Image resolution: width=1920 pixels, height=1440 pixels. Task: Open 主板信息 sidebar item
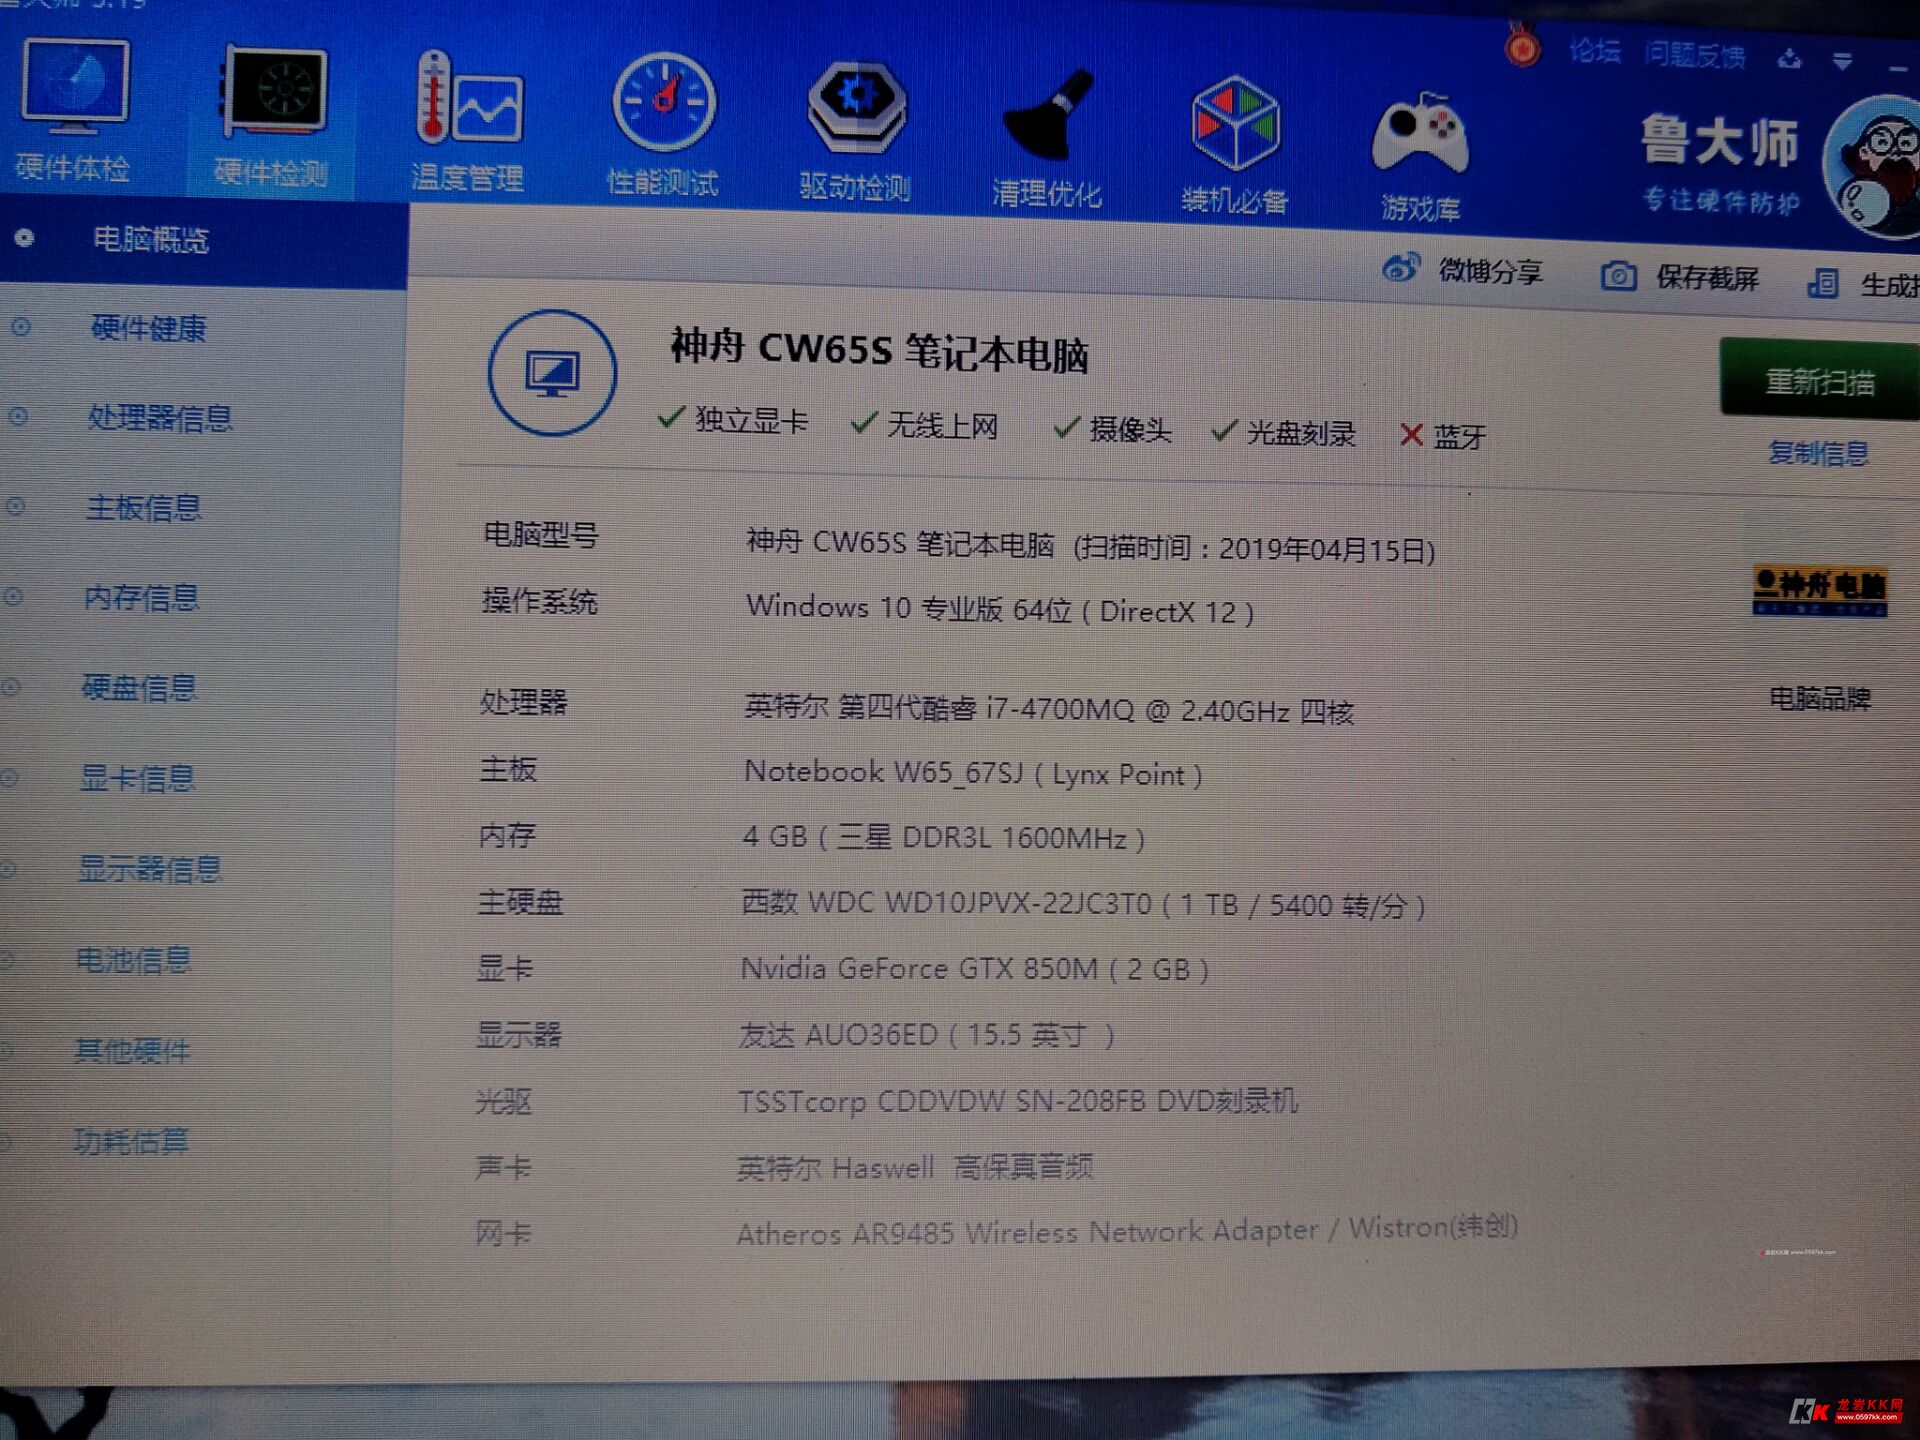click(144, 507)
